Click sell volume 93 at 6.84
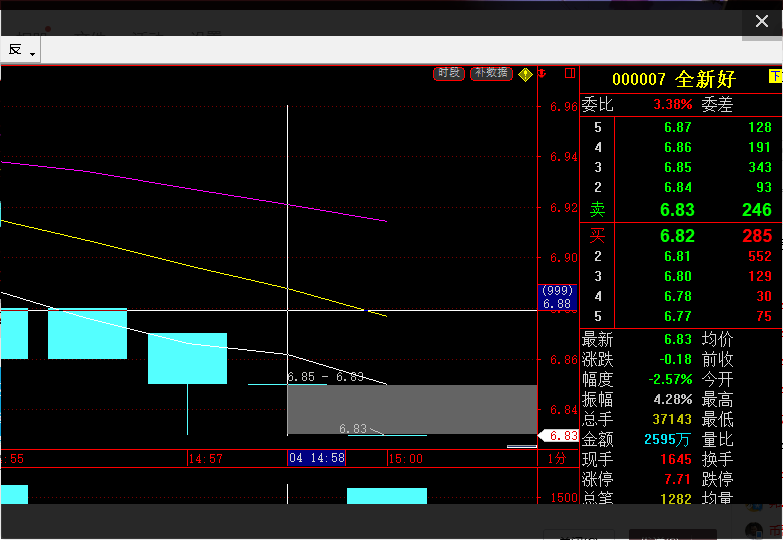 tap(764, 187)
